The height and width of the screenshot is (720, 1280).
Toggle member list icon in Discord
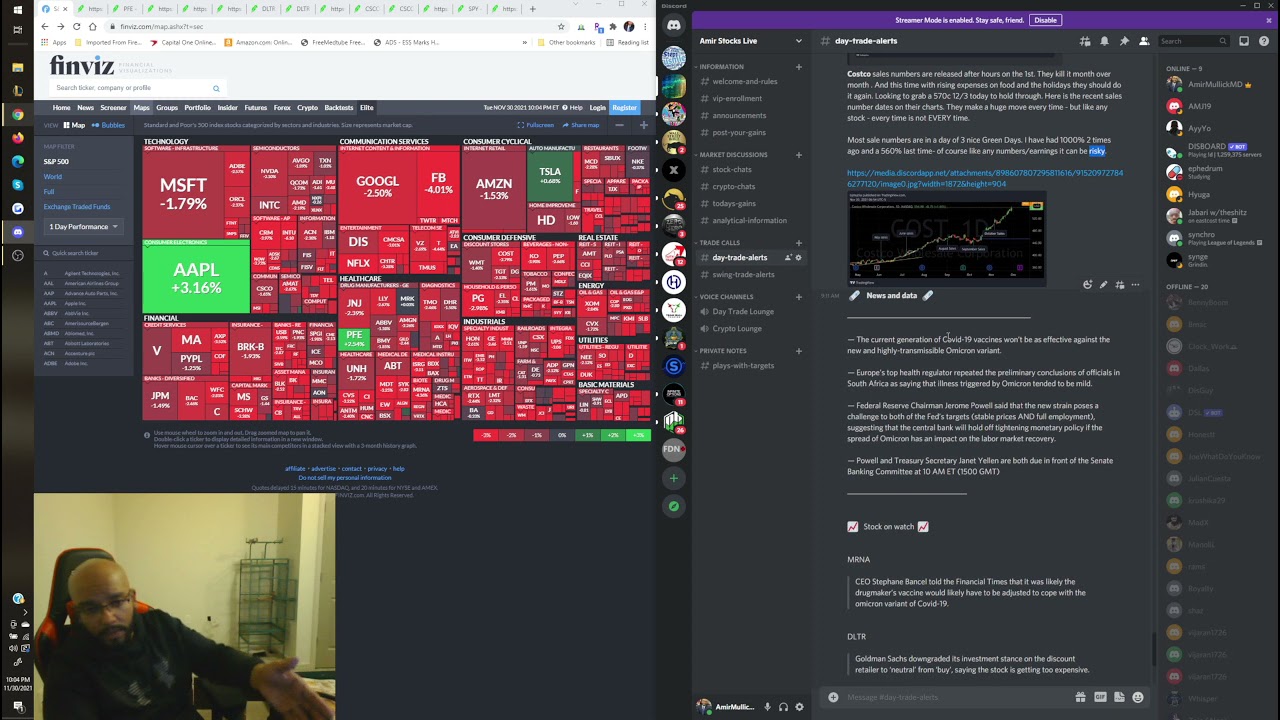(x=1144, y=41)
